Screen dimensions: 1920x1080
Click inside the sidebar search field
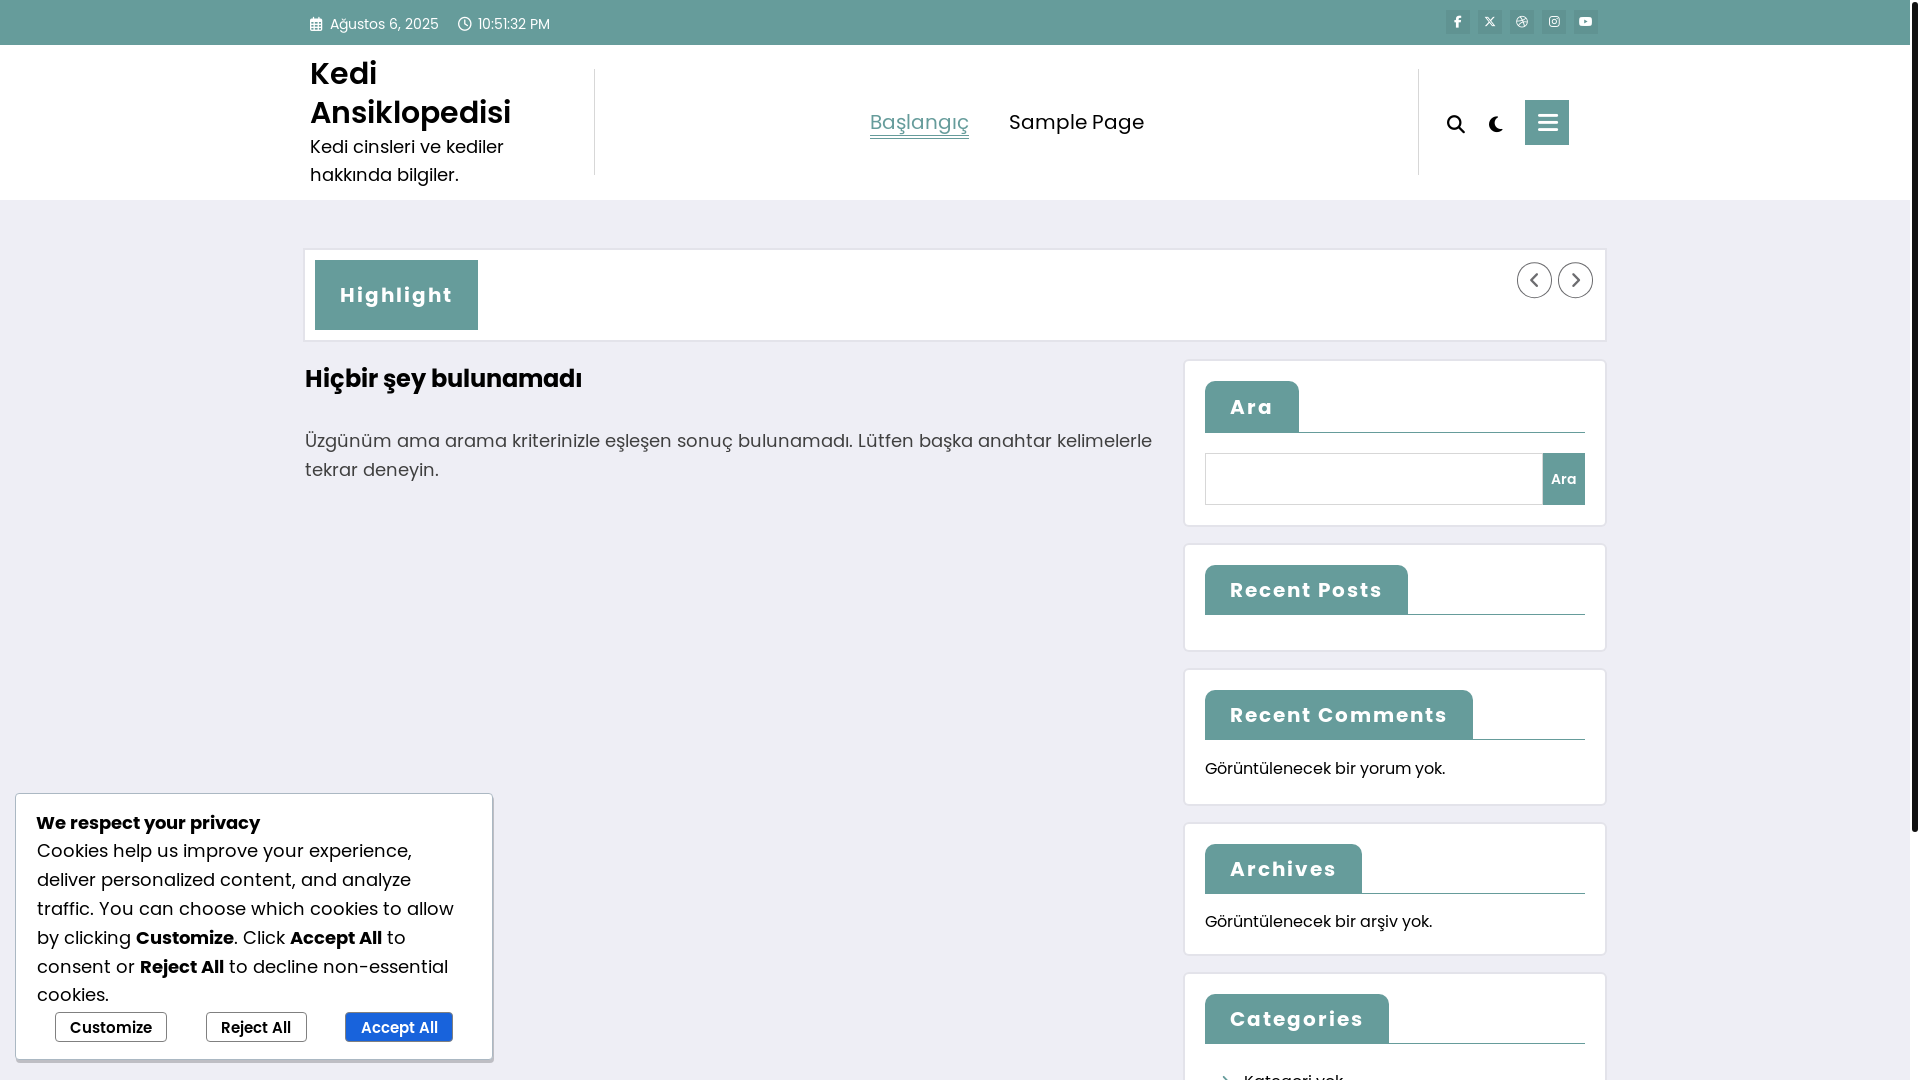[1373, 479]
